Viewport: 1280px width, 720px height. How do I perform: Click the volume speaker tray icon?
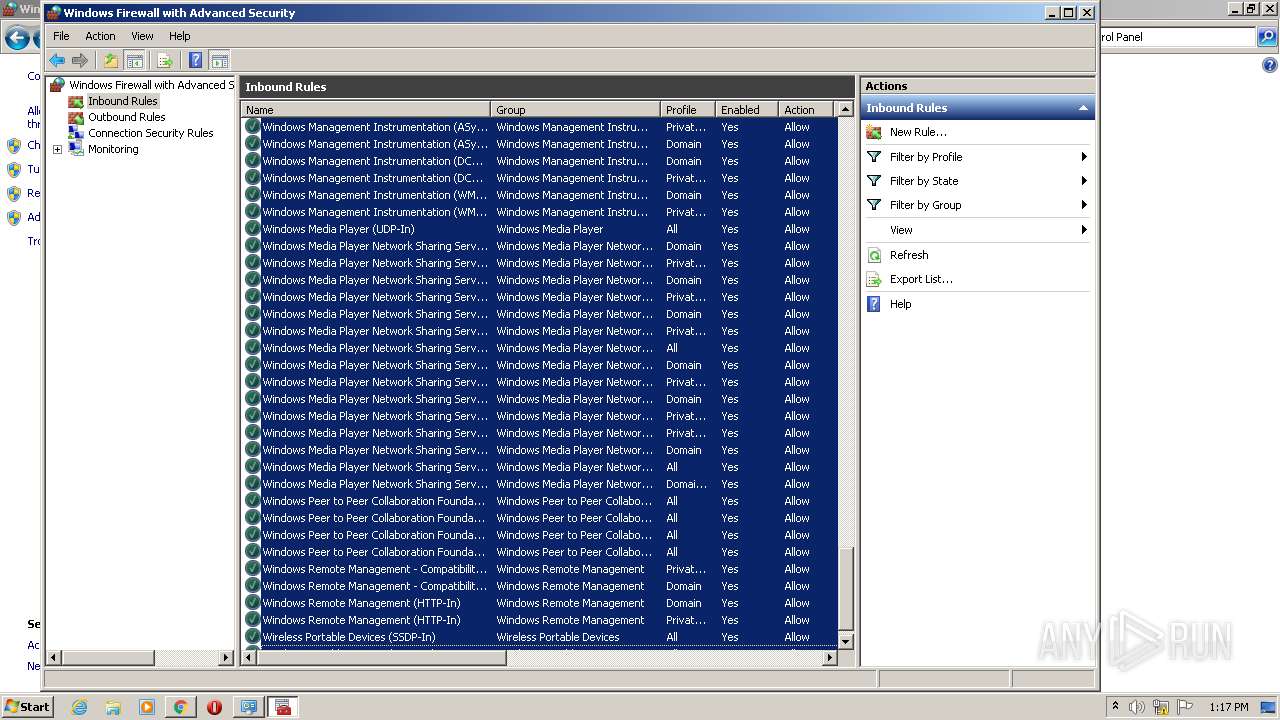click(x=1137, y=707)
